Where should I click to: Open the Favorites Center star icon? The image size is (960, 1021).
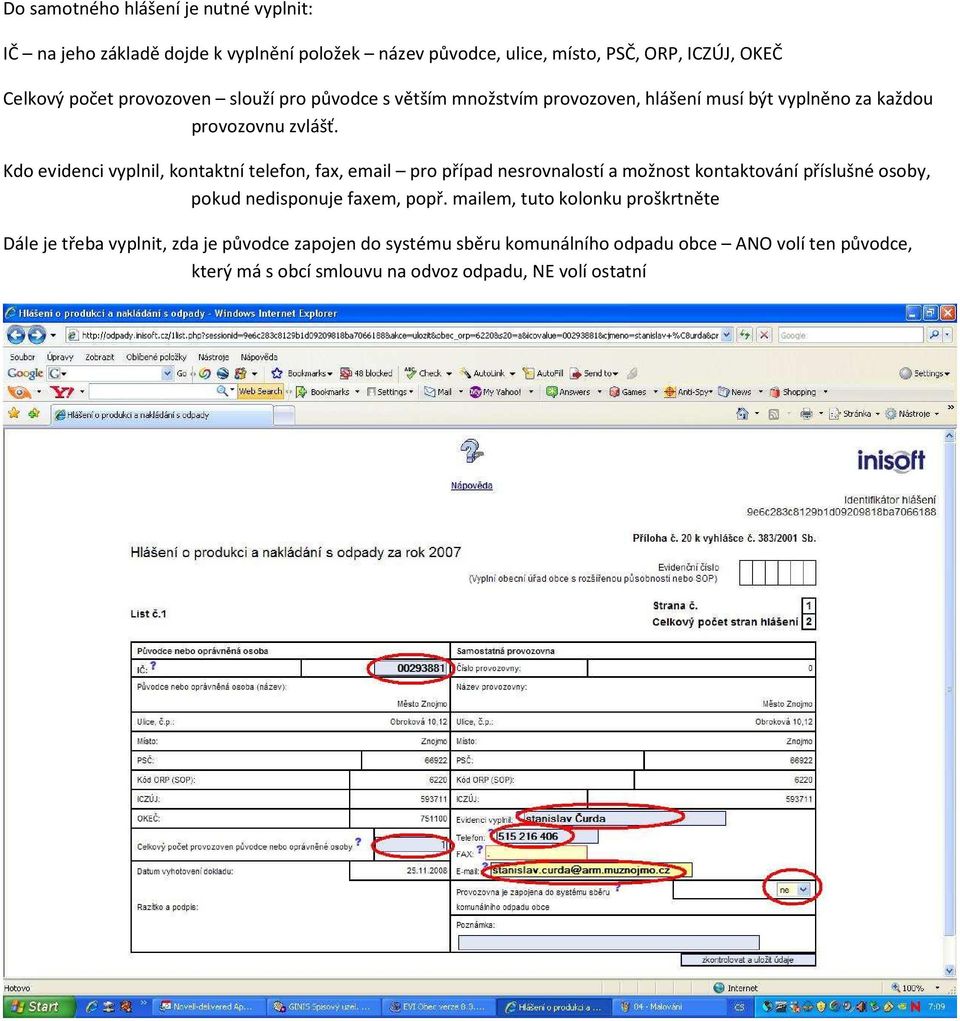click(x=14, y=413)
